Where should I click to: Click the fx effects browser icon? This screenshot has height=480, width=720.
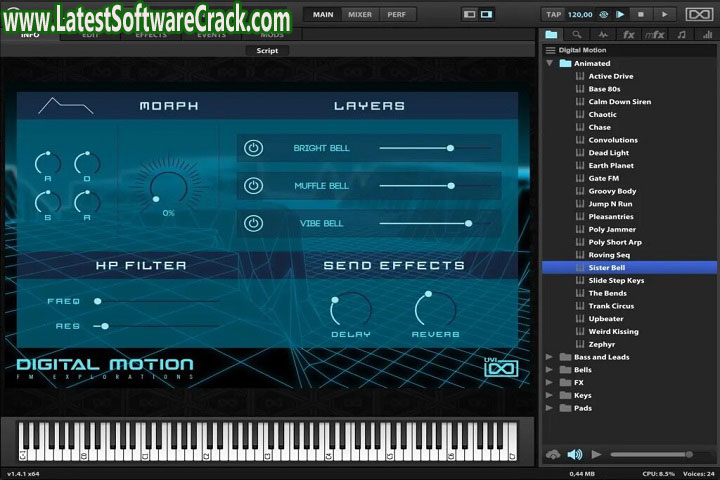(x=629, y=34)
